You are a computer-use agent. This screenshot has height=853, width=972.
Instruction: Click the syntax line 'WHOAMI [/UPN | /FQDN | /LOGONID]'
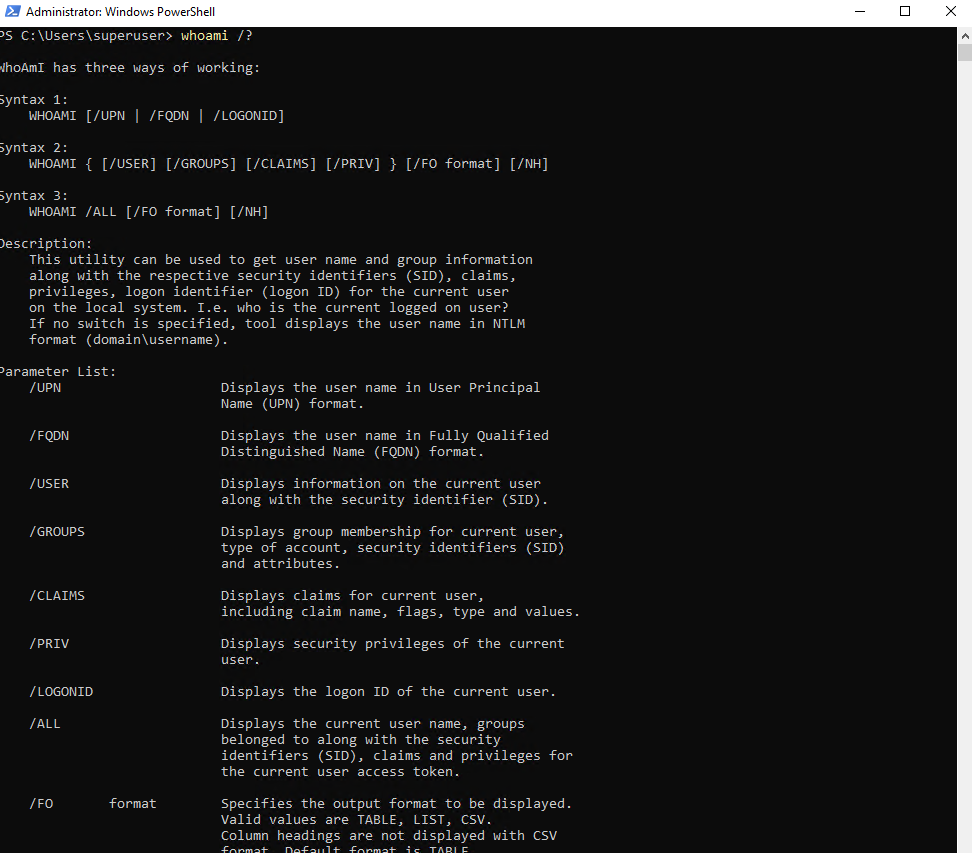pyautogui.click(x=156, y=116)
